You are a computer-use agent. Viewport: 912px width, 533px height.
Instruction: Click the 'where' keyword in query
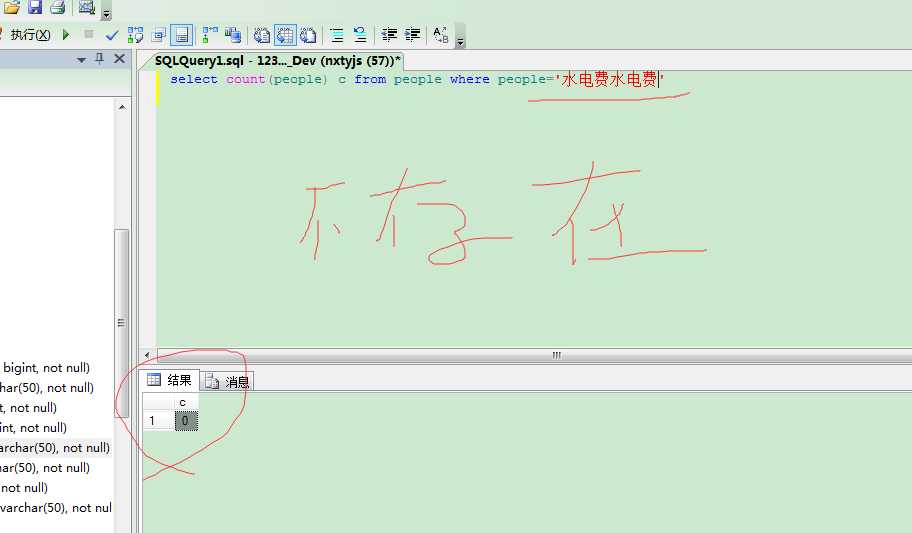coord(469,80)
